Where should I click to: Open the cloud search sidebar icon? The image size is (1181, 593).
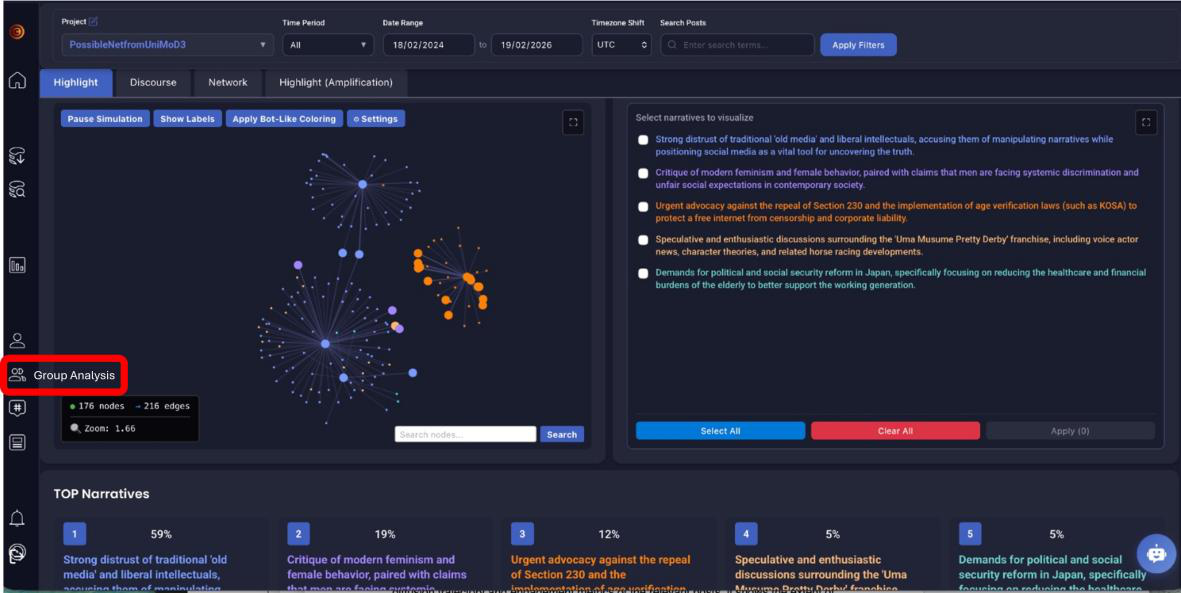(17, 188)
